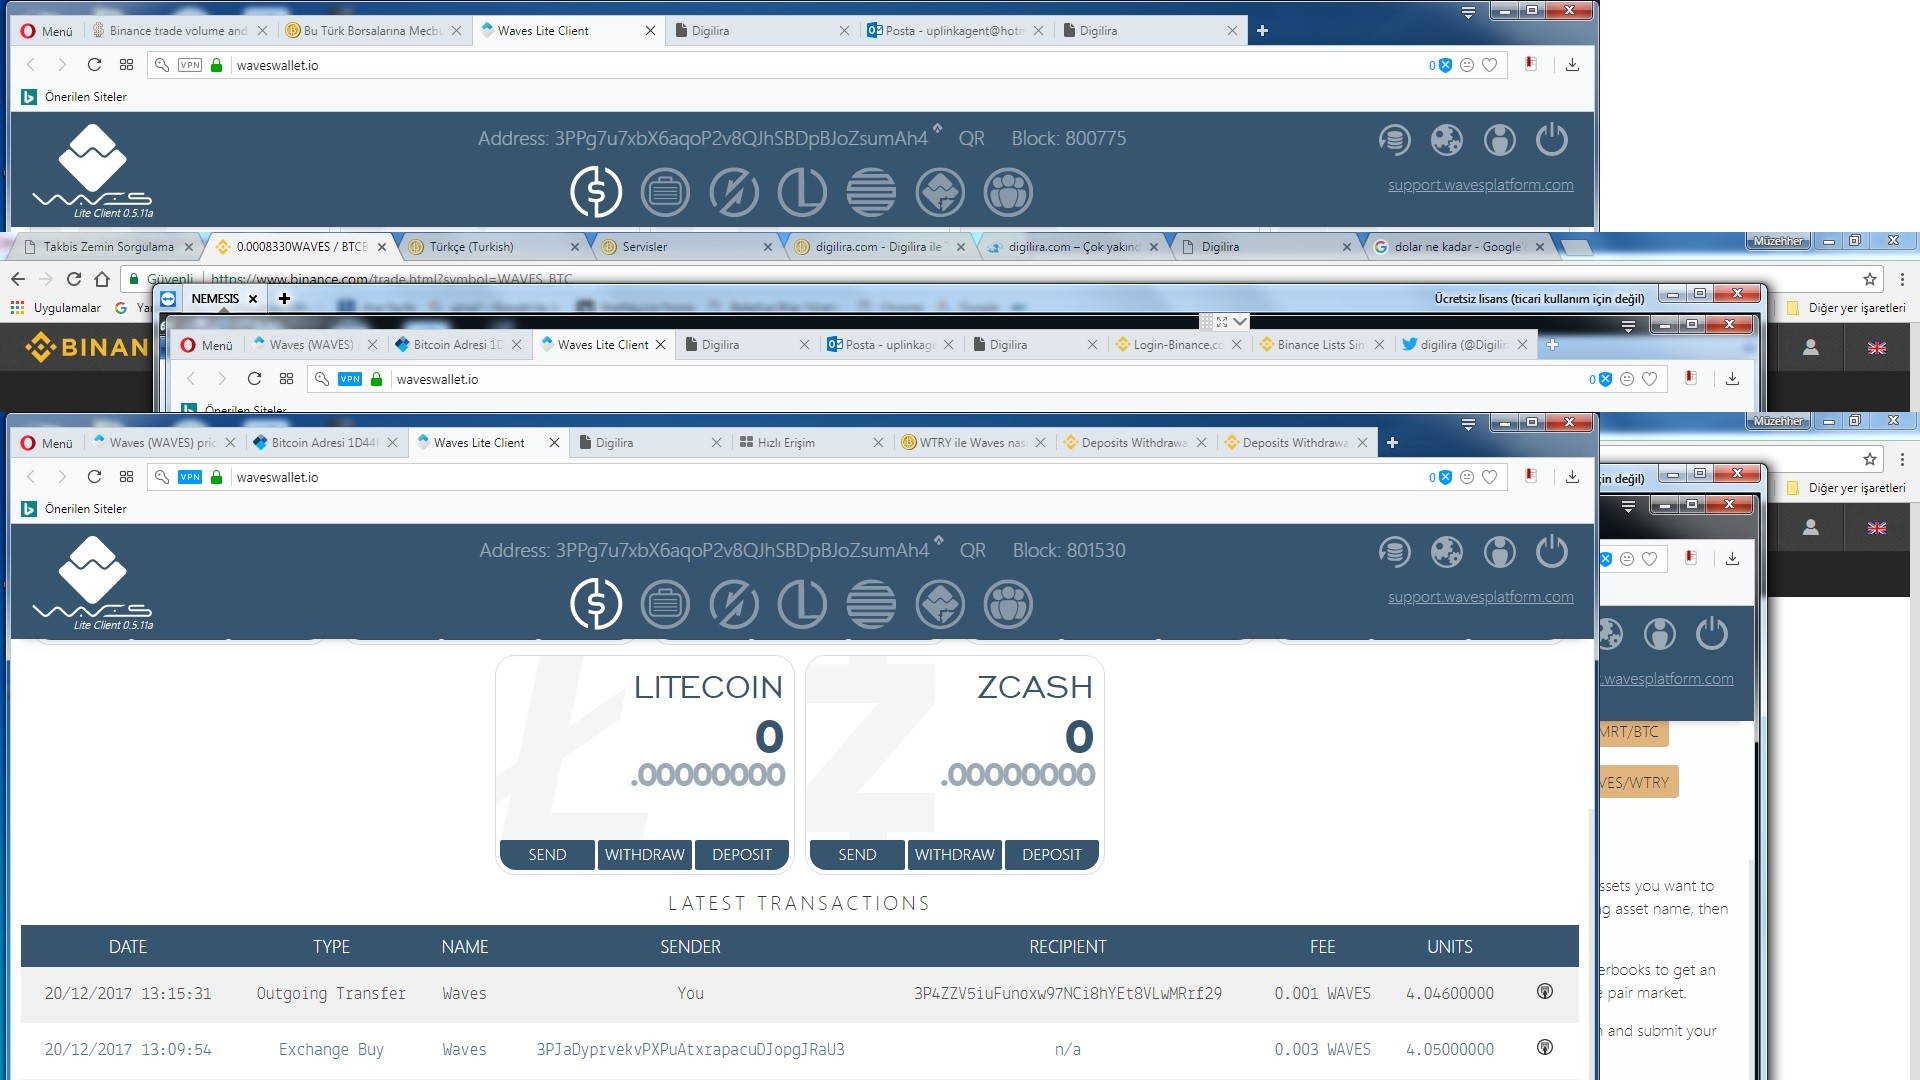Click the Wallet dollar icon in top Waves window
This screenshot has width=1920, height=1080.
point(596,192)
